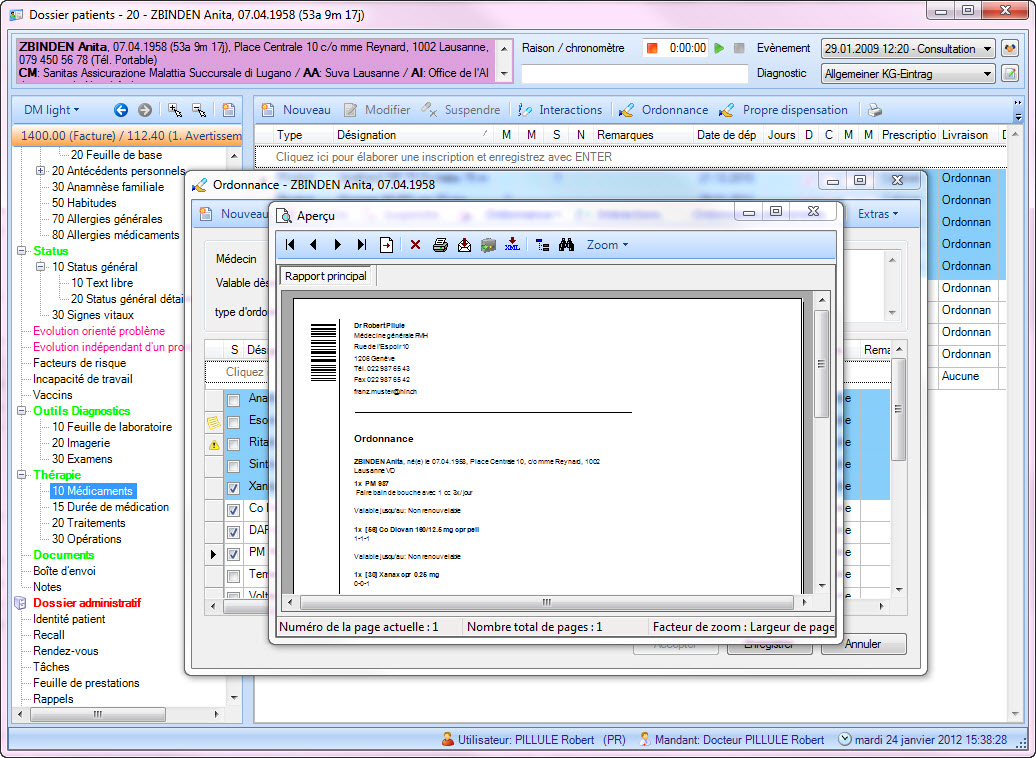Export the report as XML
This screenshot has height=758, width=1036.
tap(512, 245)
